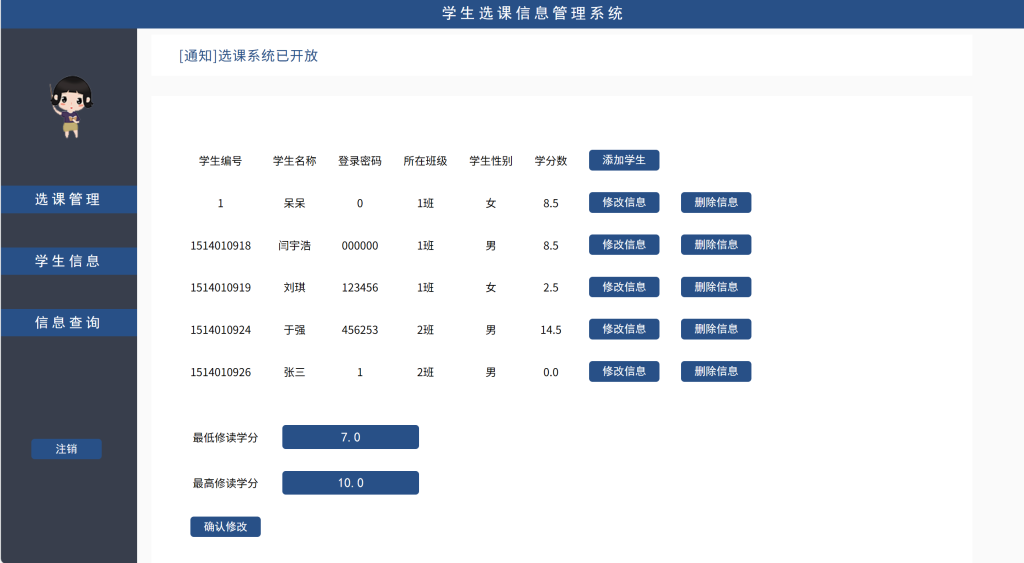Click the 添加学生 button
The width and height of the screenshot is (1024, 563).
[624, 160]
